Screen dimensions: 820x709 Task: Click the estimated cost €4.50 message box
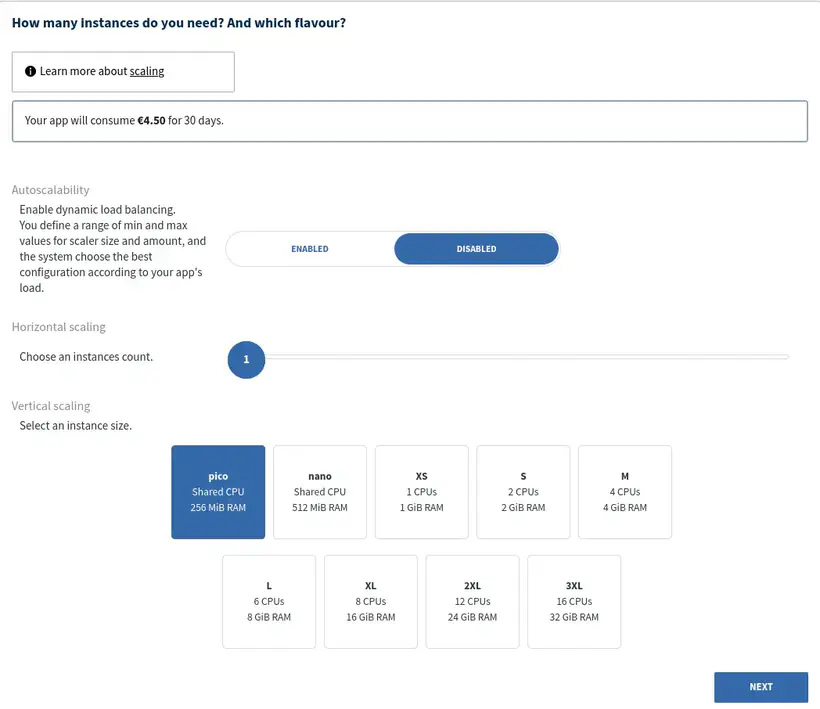click(x=409, y=121)
